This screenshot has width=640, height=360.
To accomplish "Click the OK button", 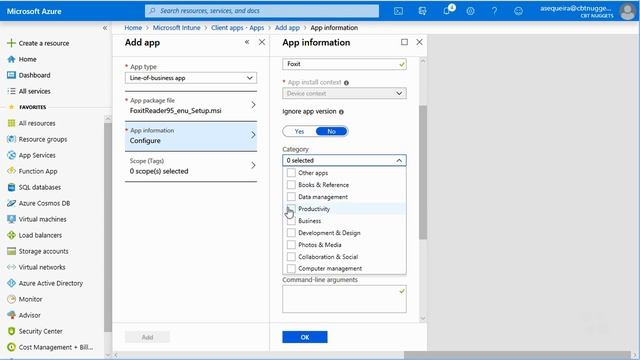I will (x=305, y=337).
